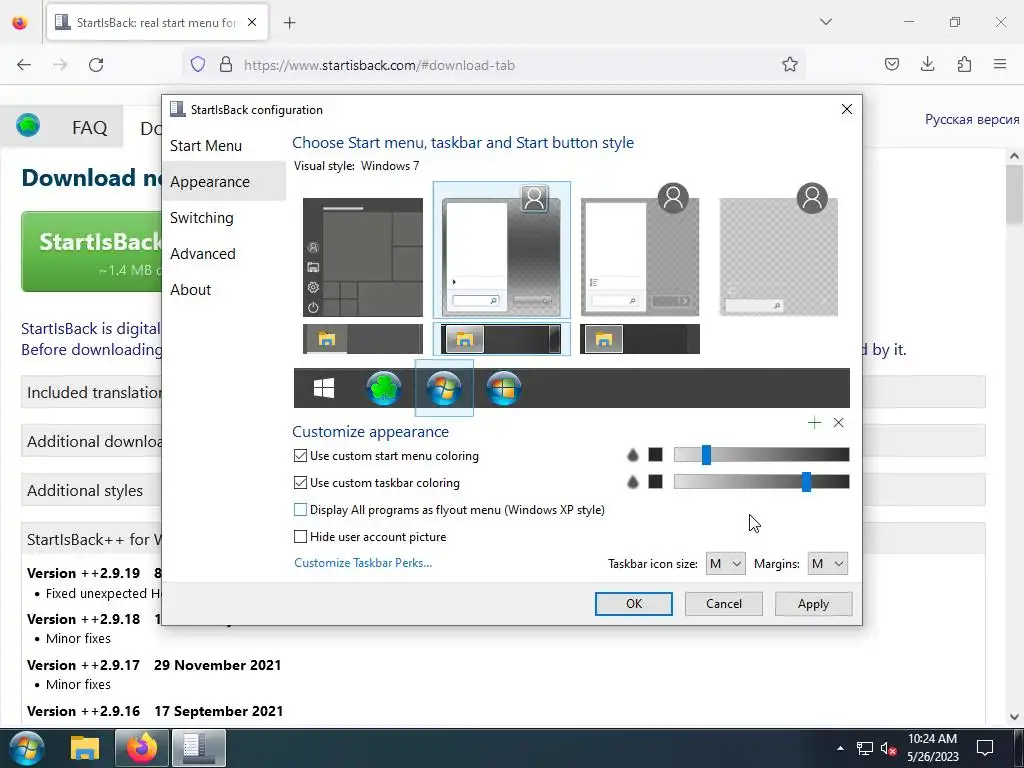
Task: Select the Windows 8 style orb start button
Action: click(504, 388)
